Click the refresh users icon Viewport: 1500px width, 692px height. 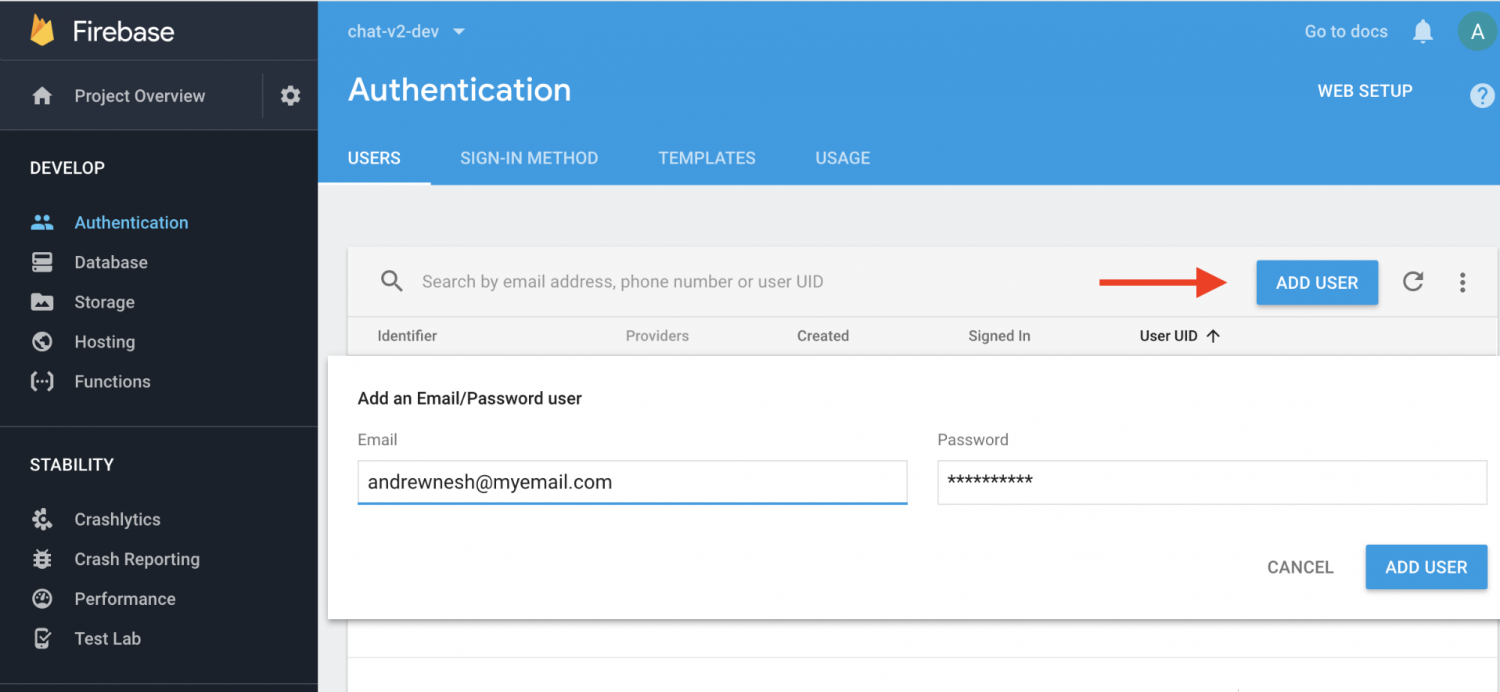pos(1412,282)
